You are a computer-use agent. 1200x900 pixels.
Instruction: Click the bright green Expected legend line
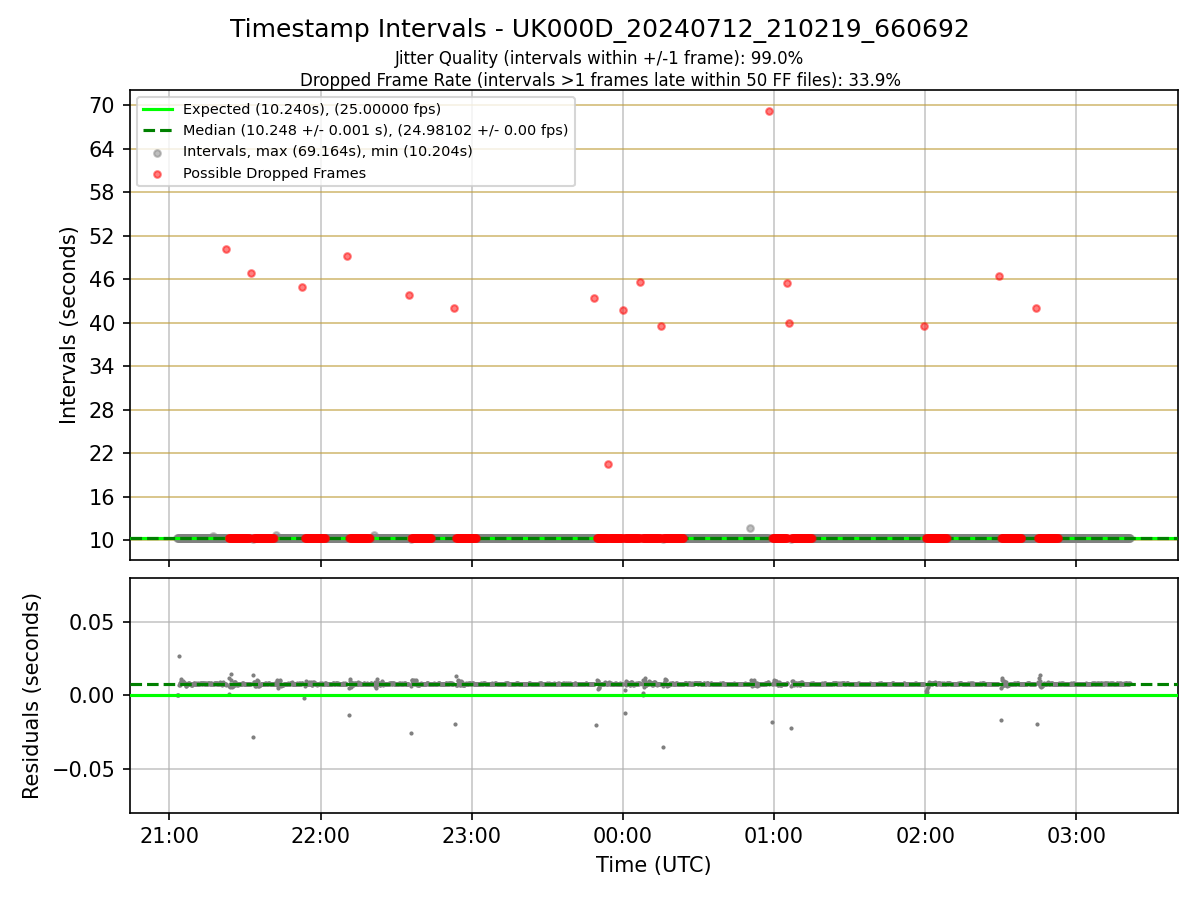(x=157, y=109)
